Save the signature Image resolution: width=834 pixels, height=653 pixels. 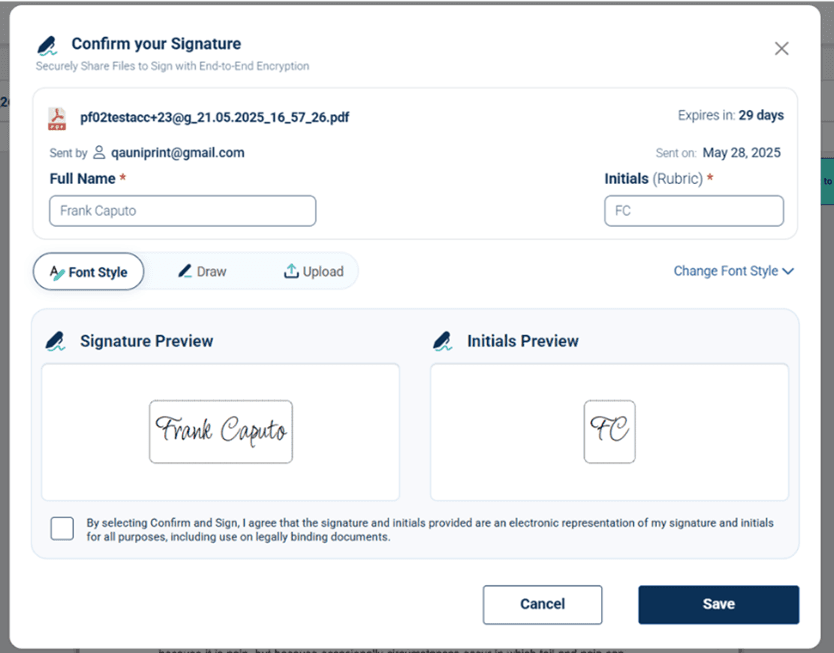pyautogui.click(x=719, y=605)
